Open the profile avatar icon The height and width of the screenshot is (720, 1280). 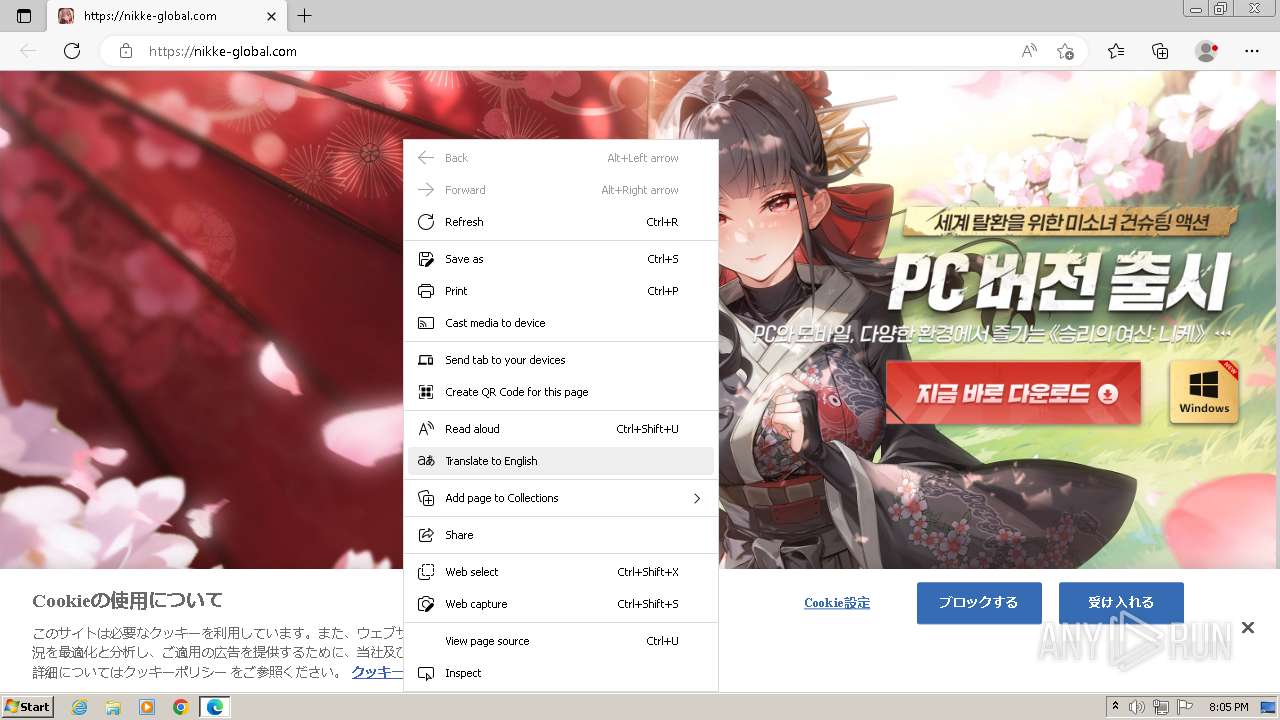[1207, 51]
